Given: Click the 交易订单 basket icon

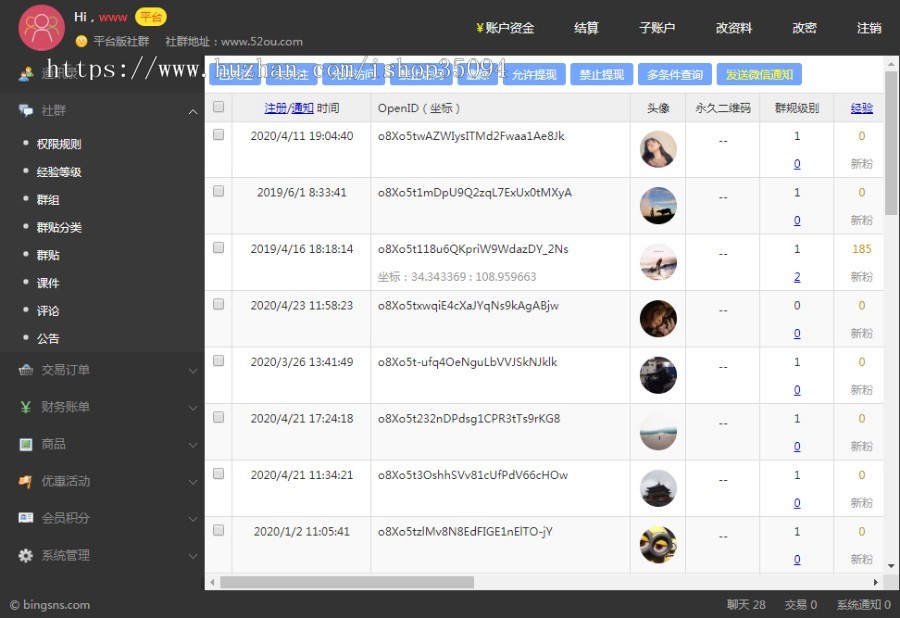Looking at the screenshot, I should pos(26,370).
